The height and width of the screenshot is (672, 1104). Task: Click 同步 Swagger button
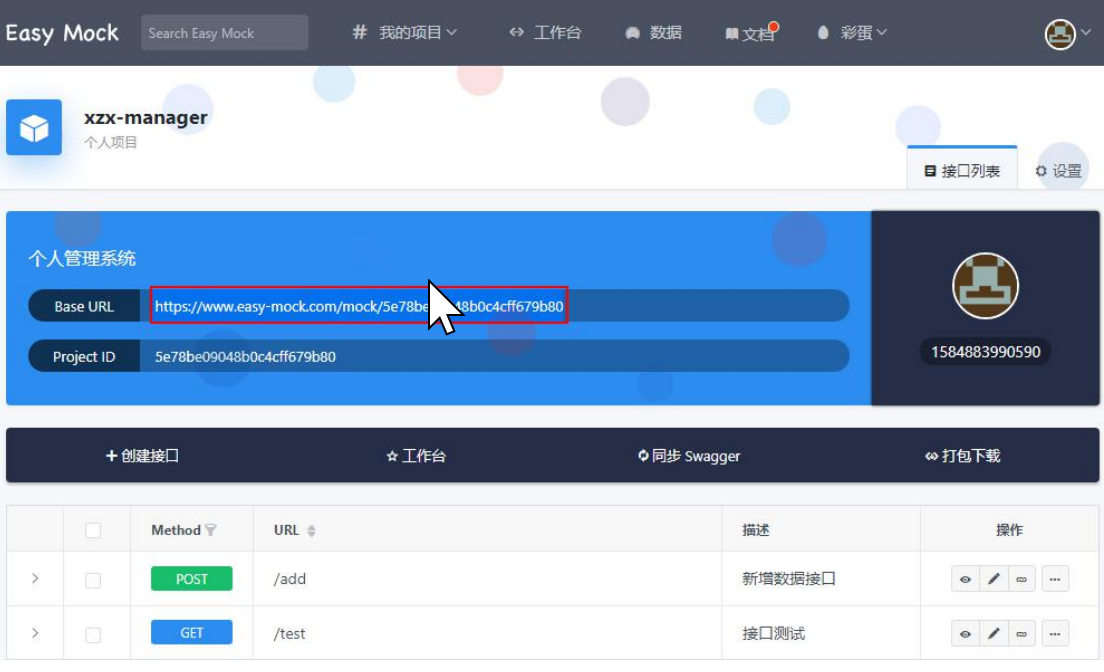[x=689, y=456]
